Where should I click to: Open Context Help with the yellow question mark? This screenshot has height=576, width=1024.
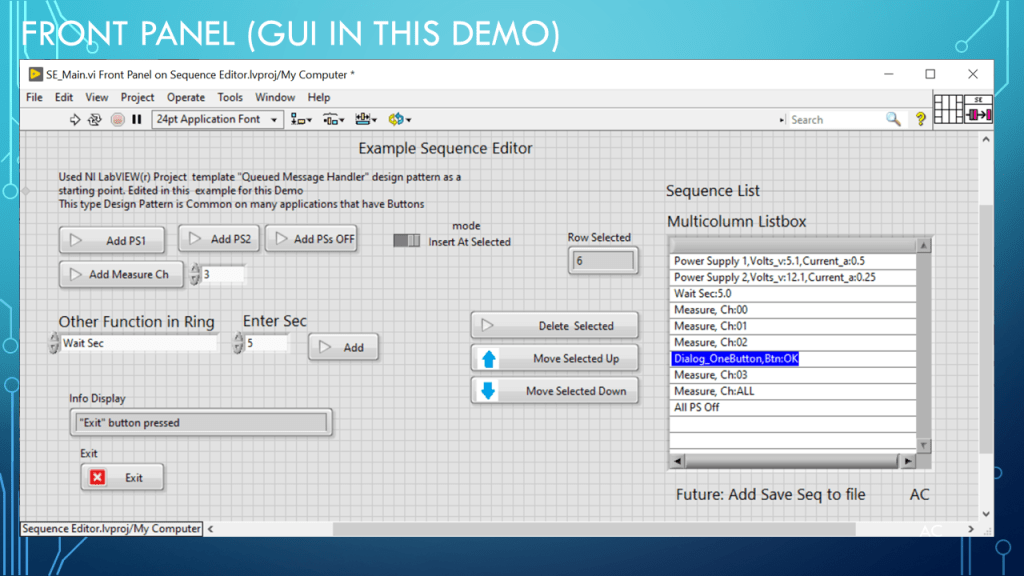pos(920,119)
